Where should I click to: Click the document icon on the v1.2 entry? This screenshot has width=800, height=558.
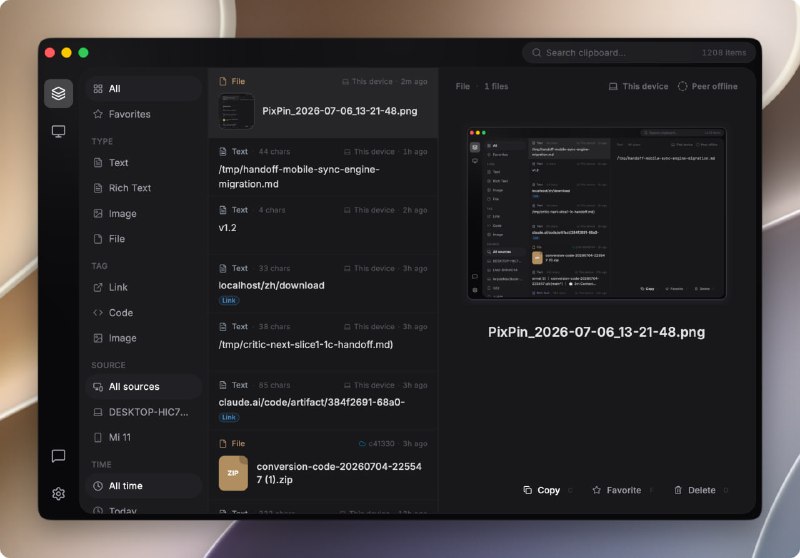(222, 210)
